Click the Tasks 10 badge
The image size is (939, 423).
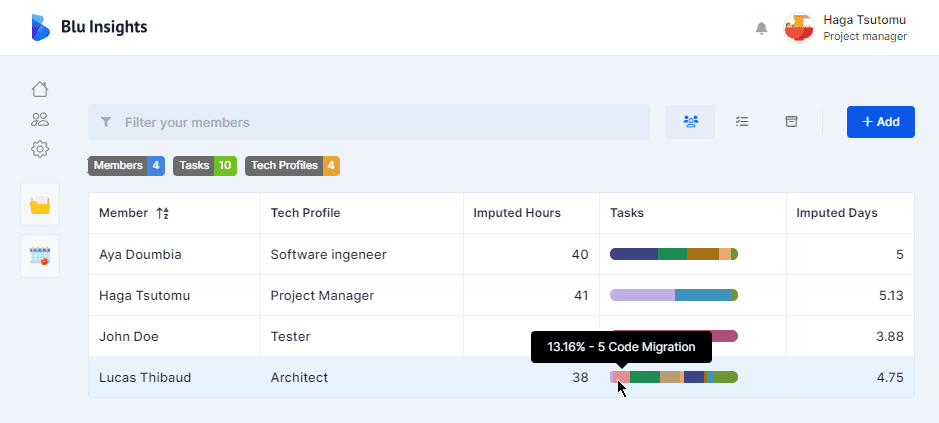click(205, 165)
